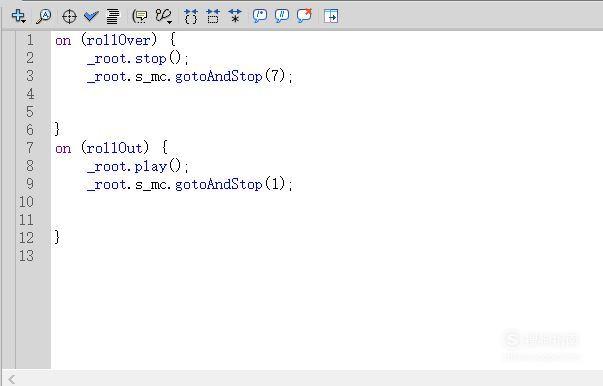
Task: Click Collapse between braces icon
Action: (191, 17)
